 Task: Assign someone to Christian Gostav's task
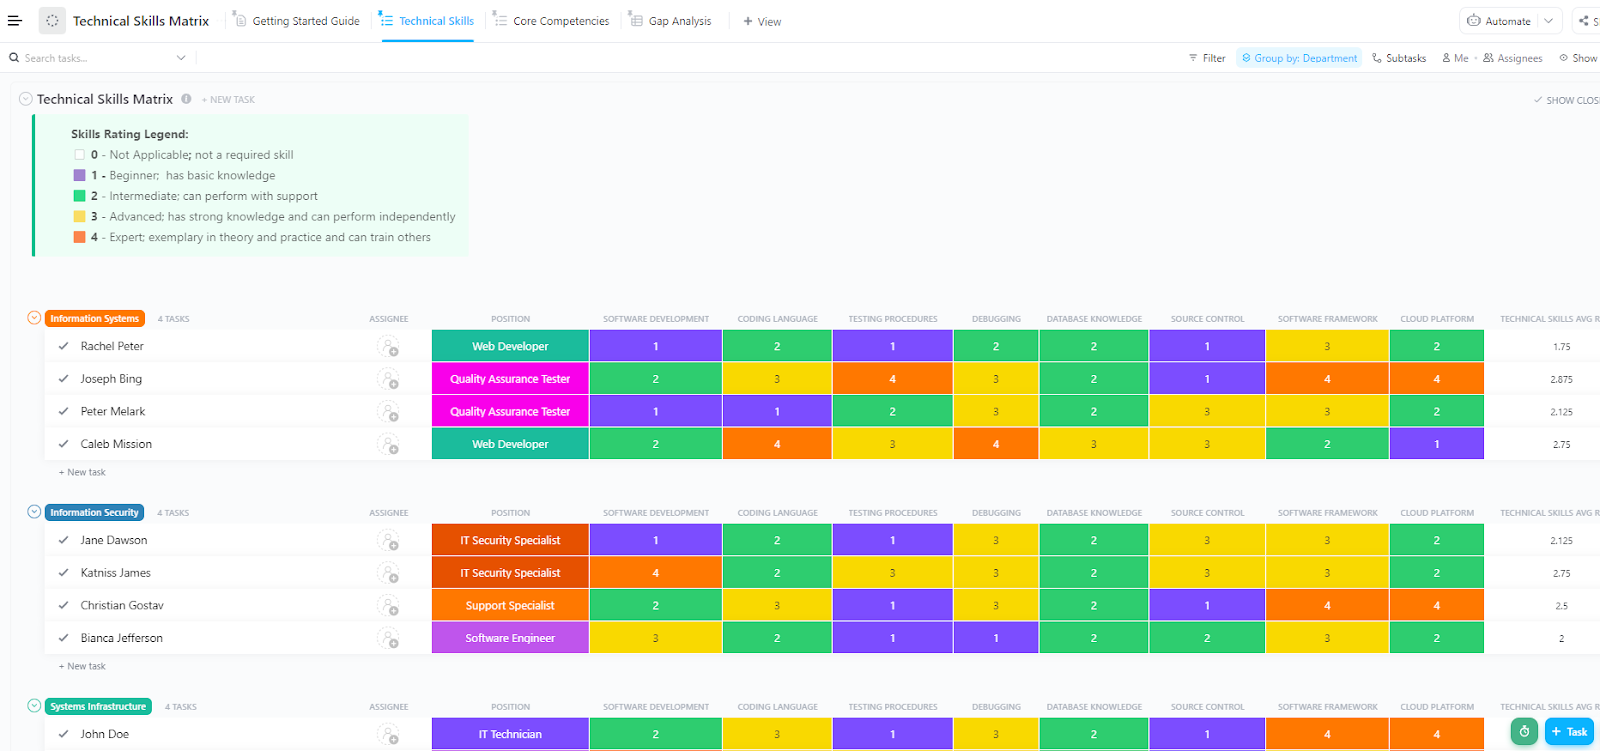(x=388, y=606)
